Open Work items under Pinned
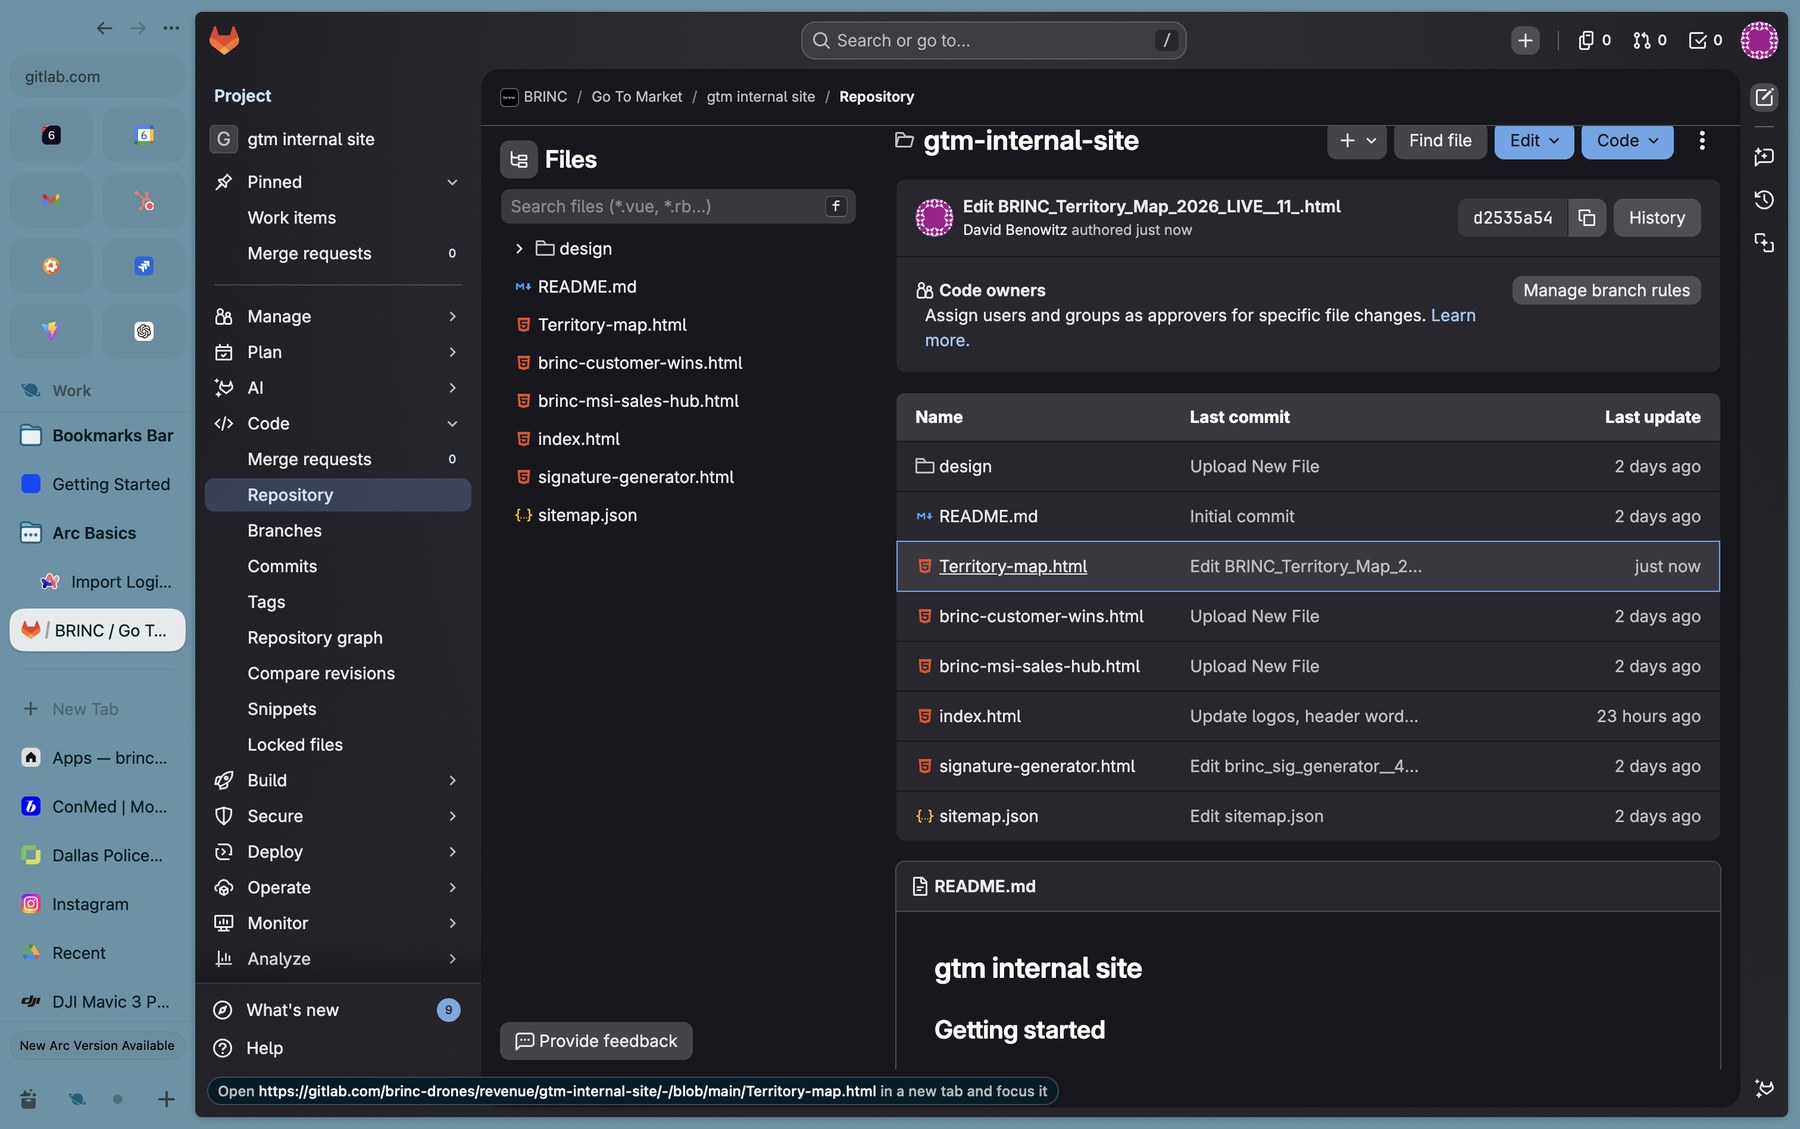Screen dimensions: 1800x1129 338,218
